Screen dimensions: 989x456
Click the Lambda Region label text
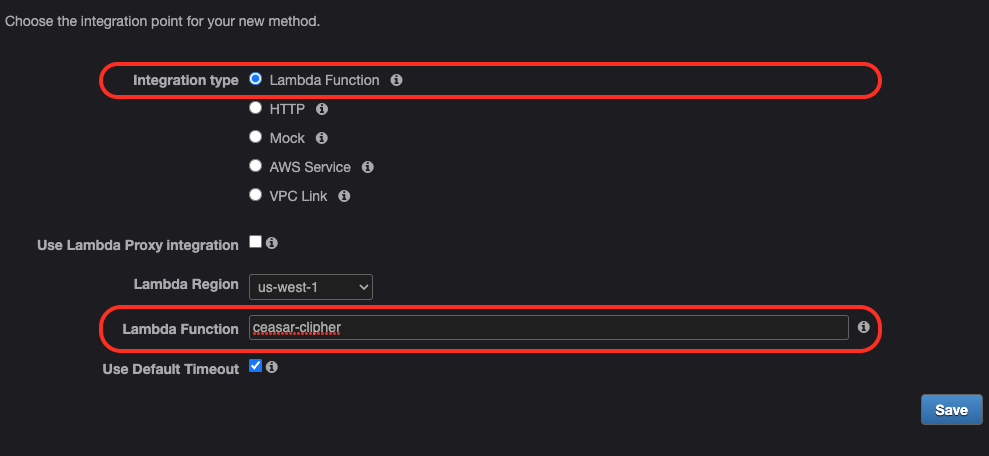pos(186,284)
